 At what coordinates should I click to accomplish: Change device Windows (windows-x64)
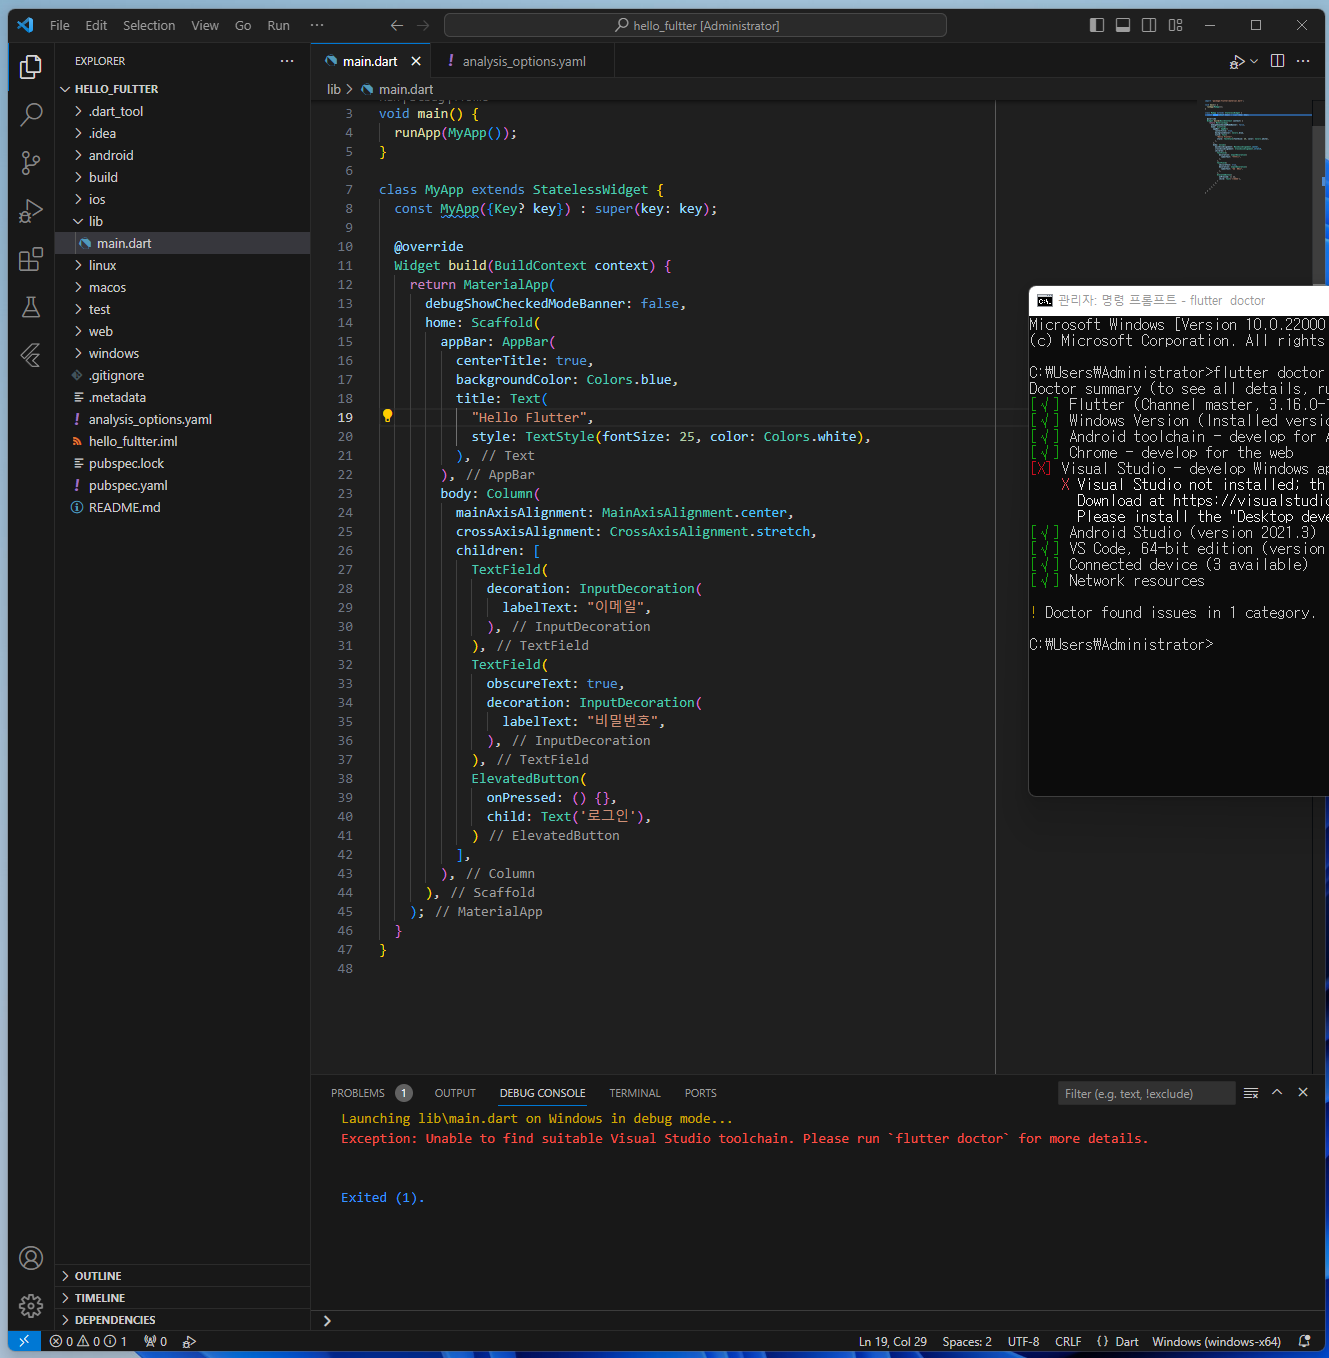pyautogui.click(x=1216, y=1341)
